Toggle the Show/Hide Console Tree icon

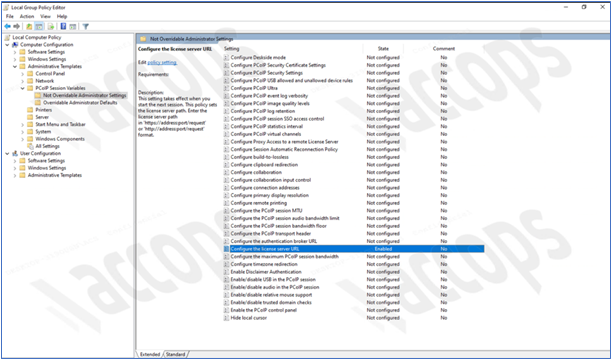point(39,27)
